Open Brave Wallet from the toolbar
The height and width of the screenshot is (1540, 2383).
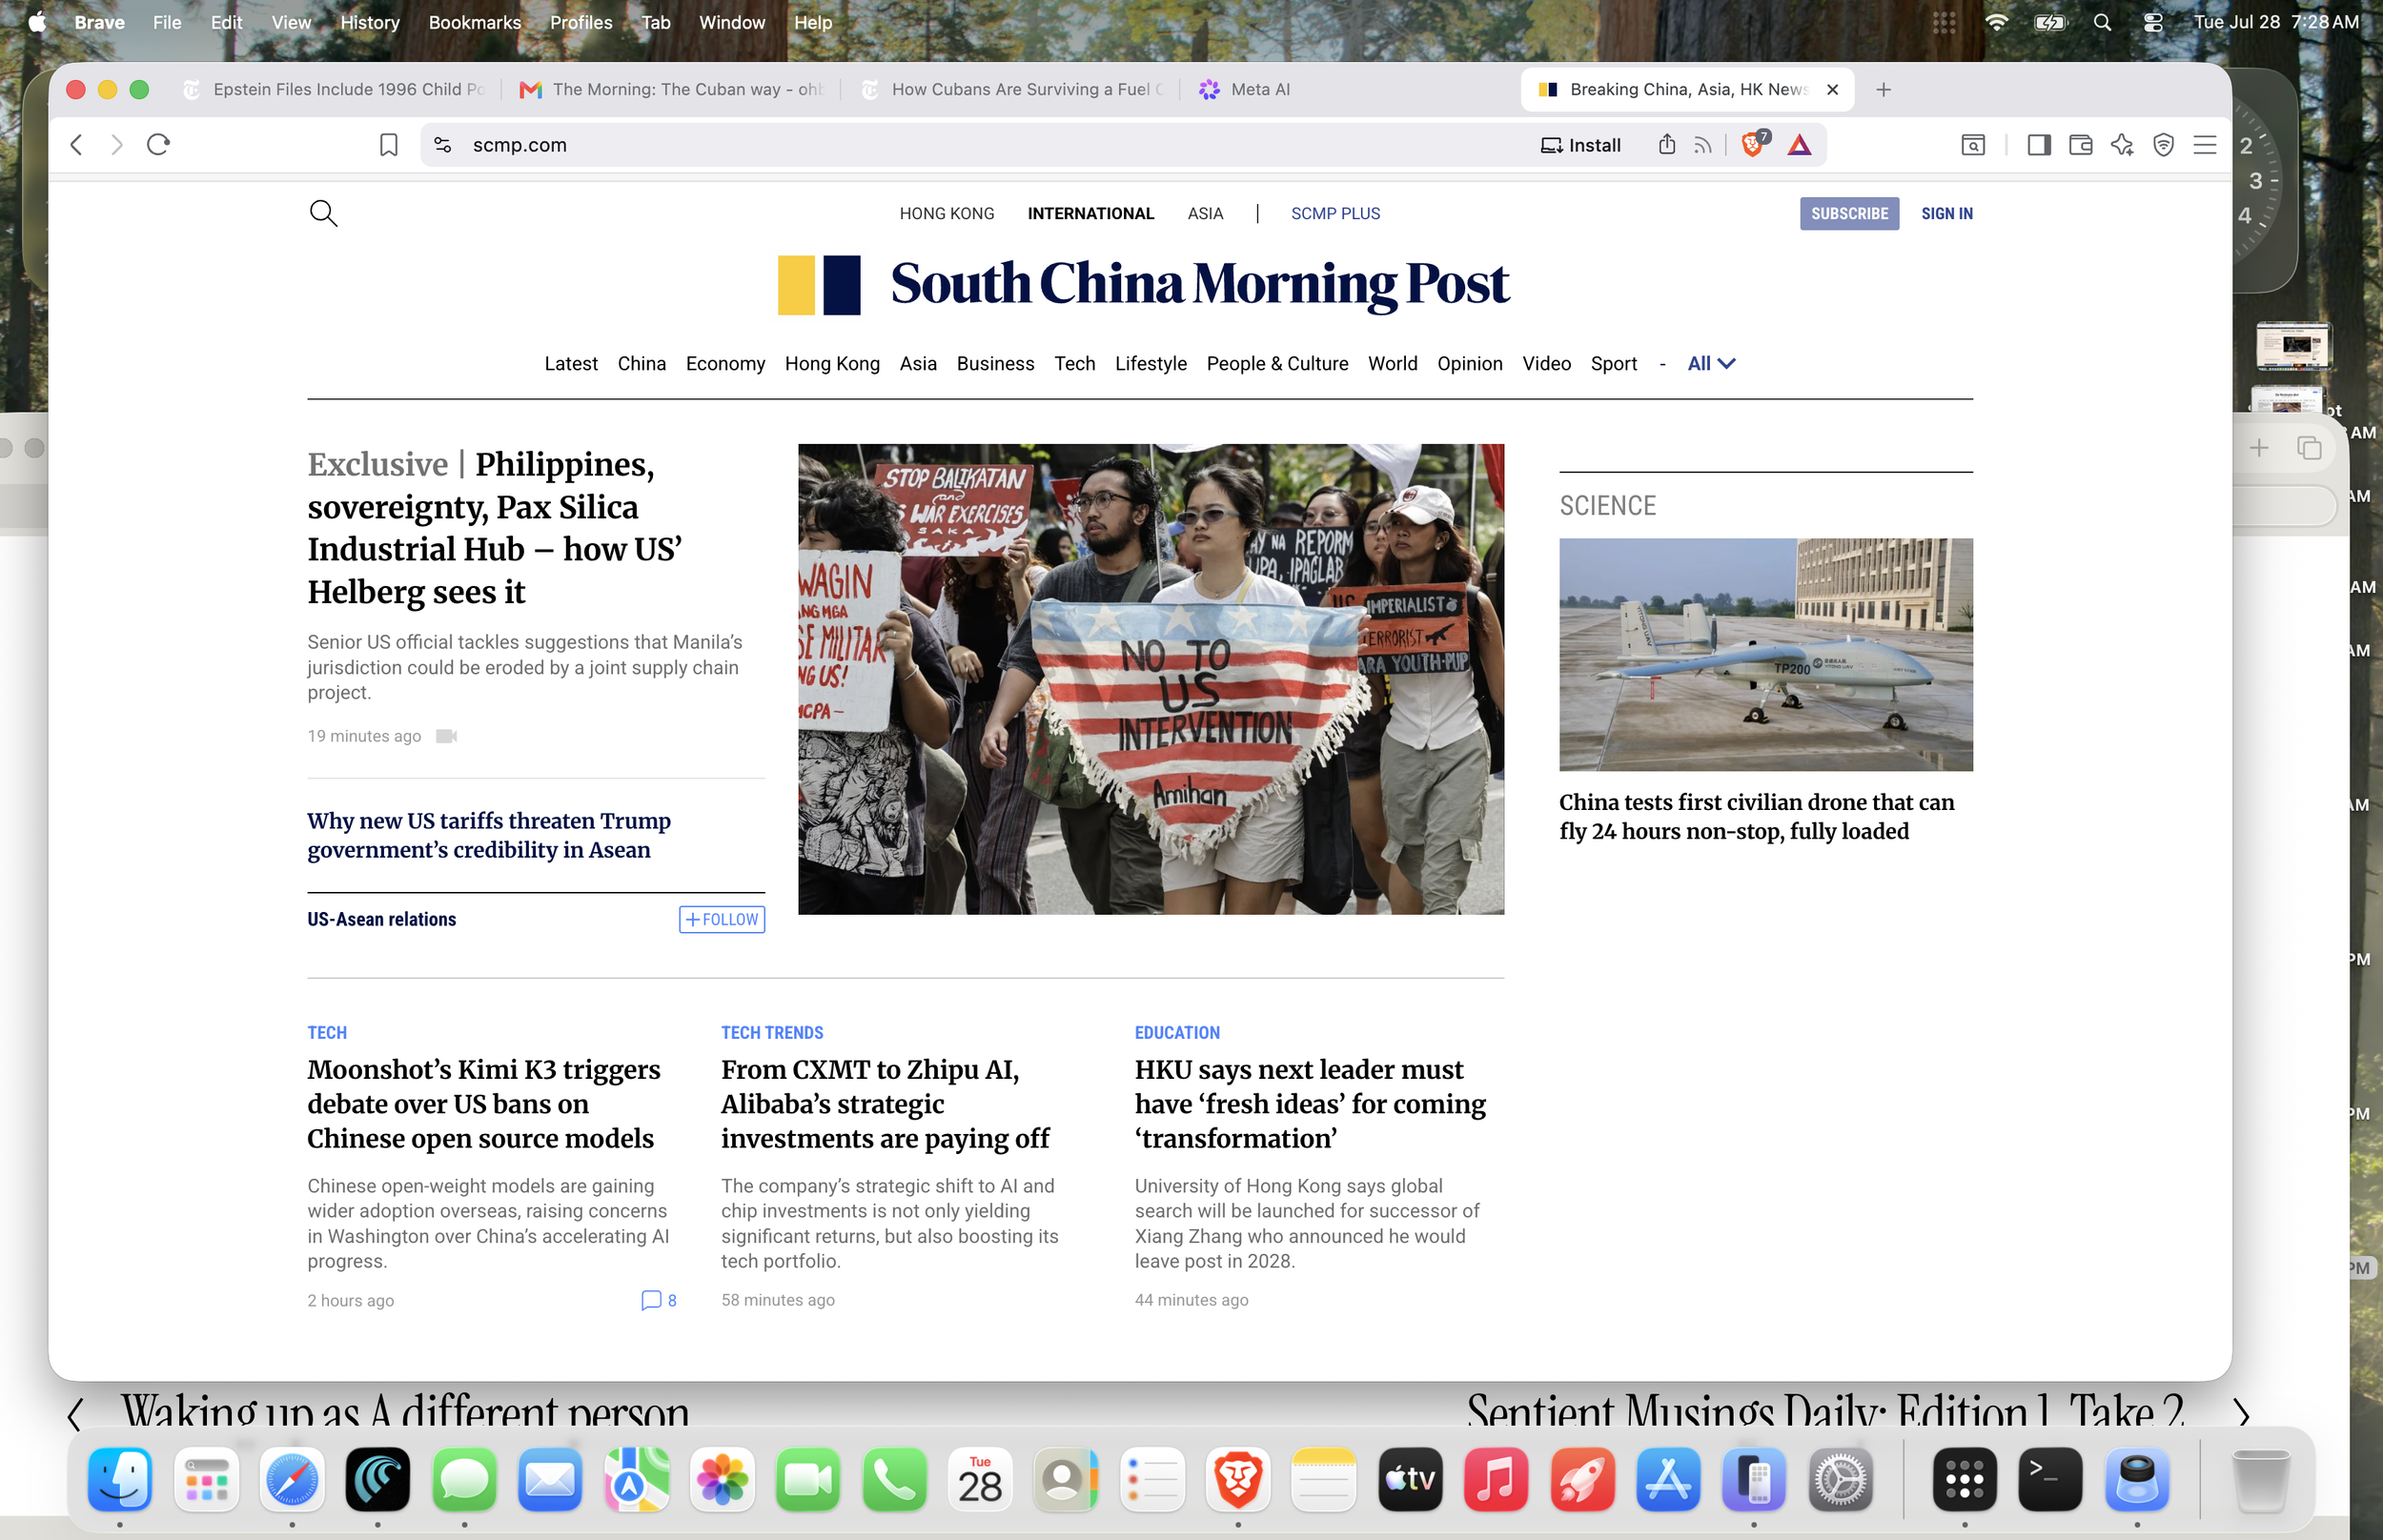(2080, 145)
